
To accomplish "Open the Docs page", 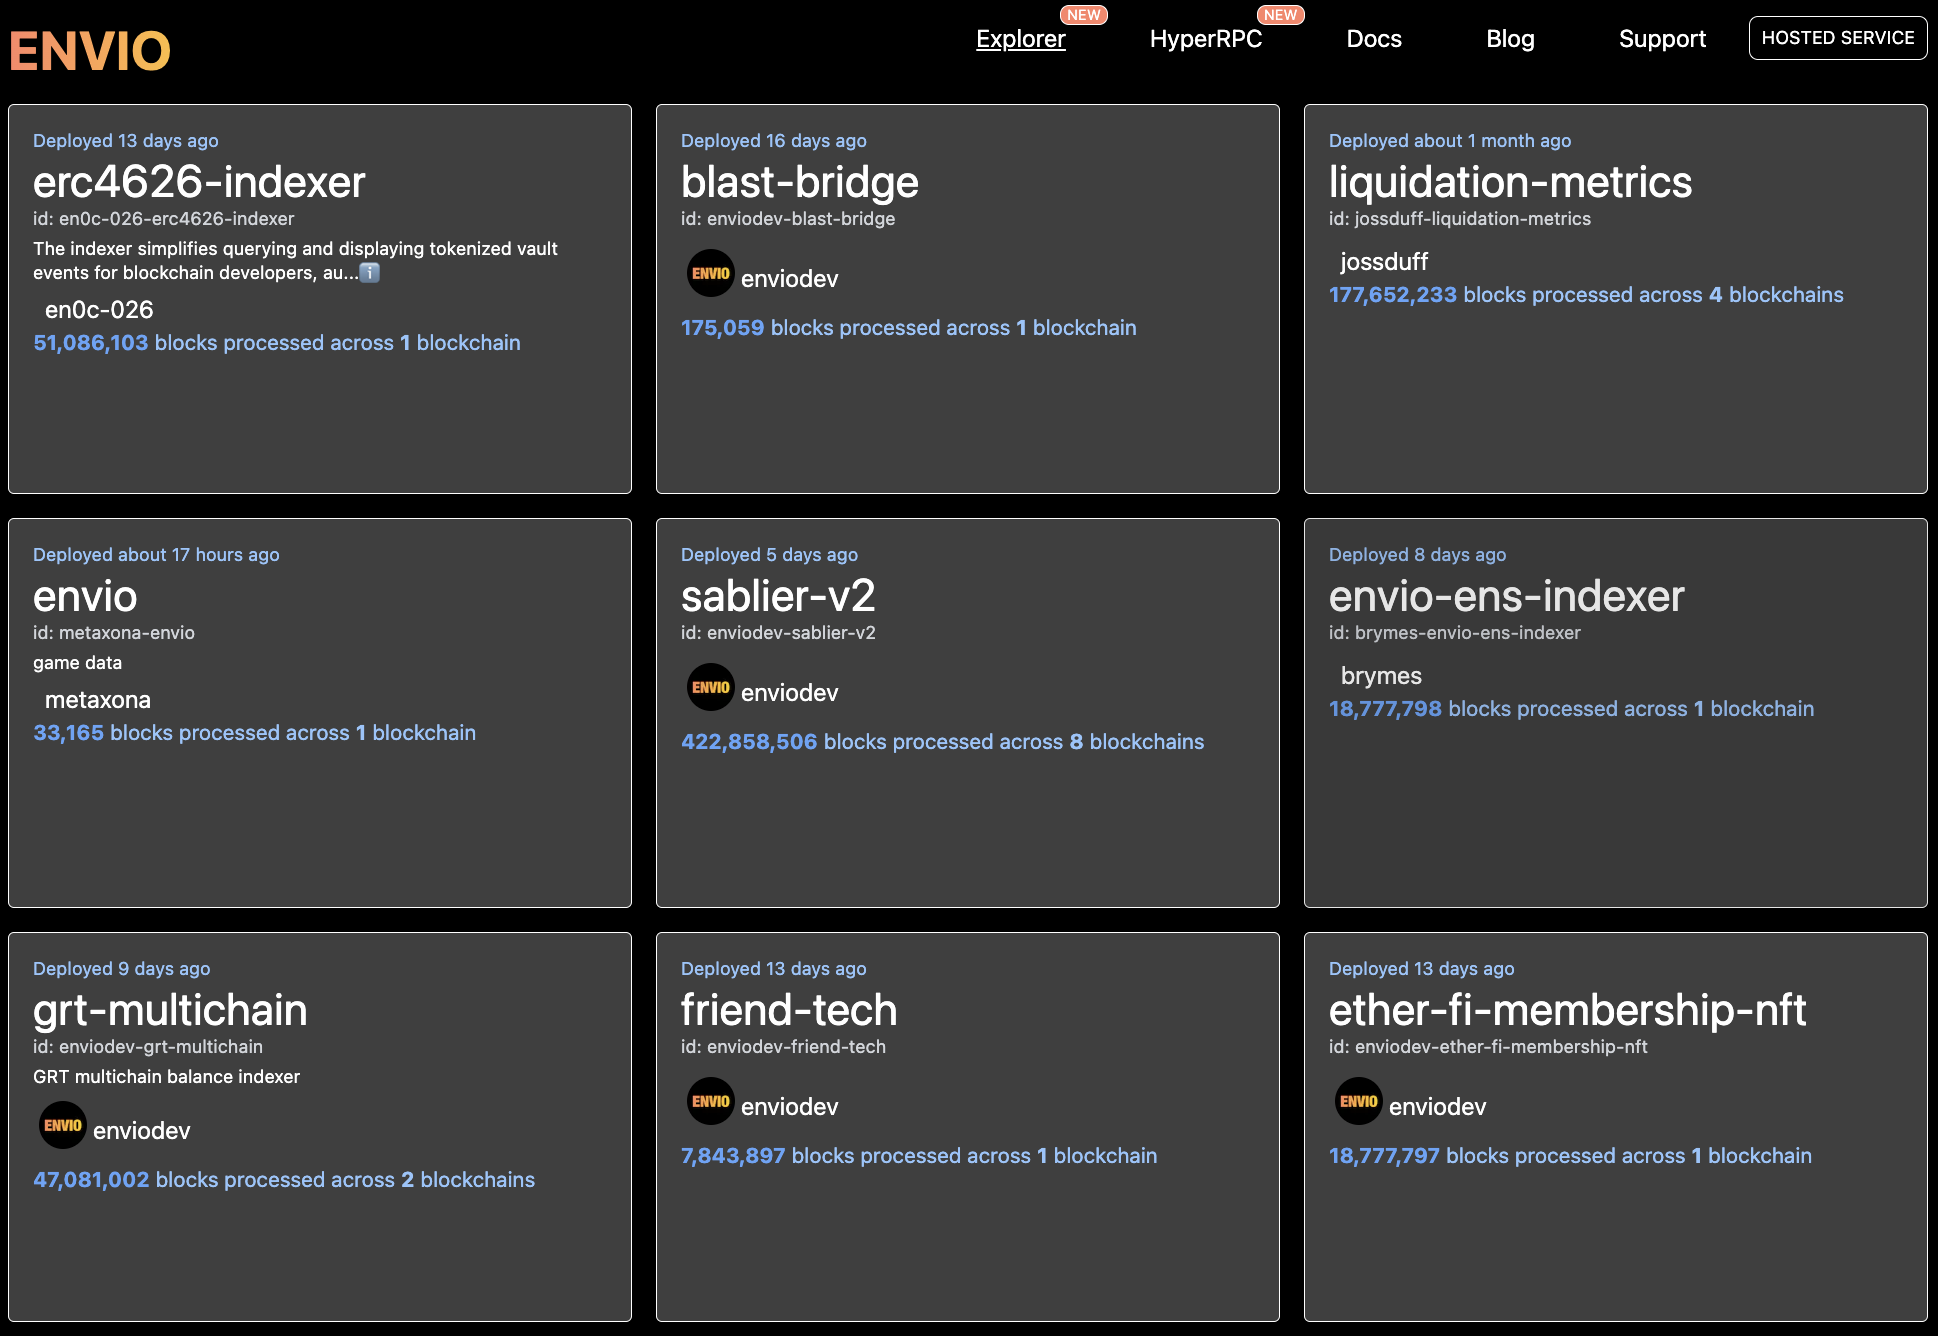I will coord(1373,39).
